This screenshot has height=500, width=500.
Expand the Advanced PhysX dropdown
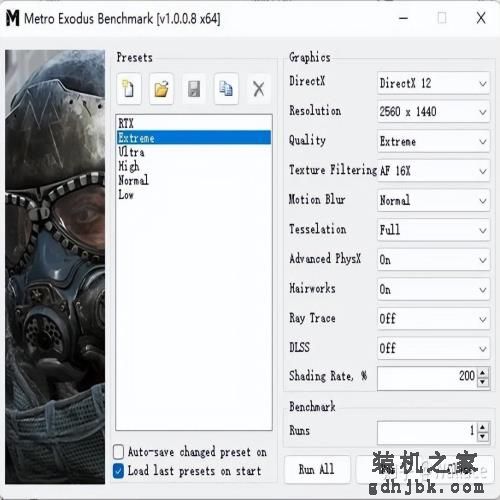433,260
